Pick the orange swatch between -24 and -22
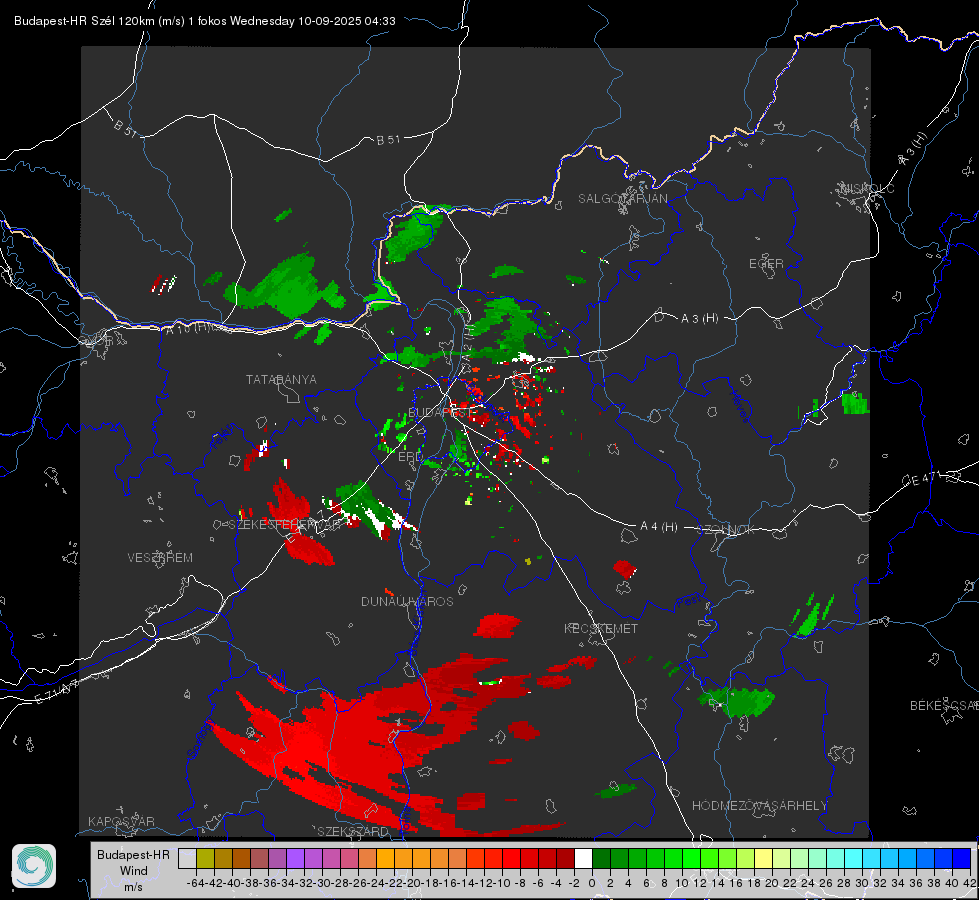979x900 pixels. pos(385,858)
